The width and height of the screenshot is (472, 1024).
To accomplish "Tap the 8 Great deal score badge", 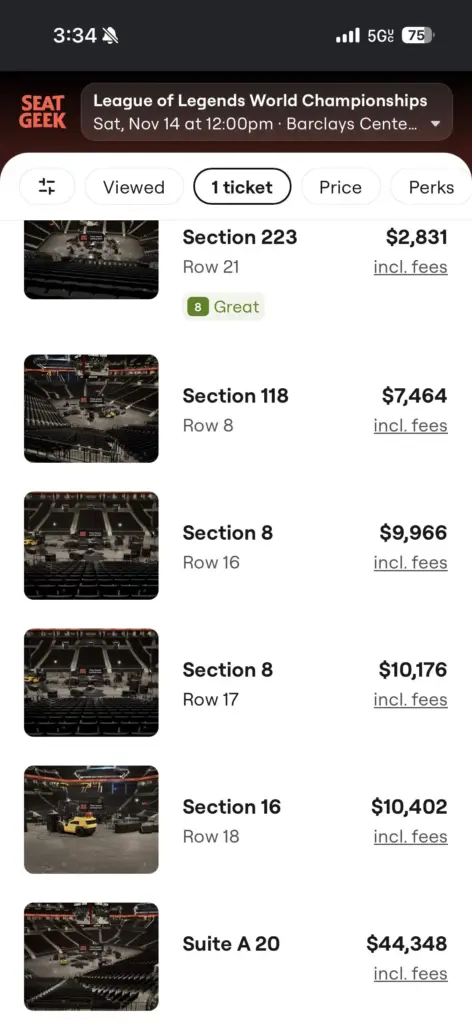I will pyautogui.click(x=223, y=306).
